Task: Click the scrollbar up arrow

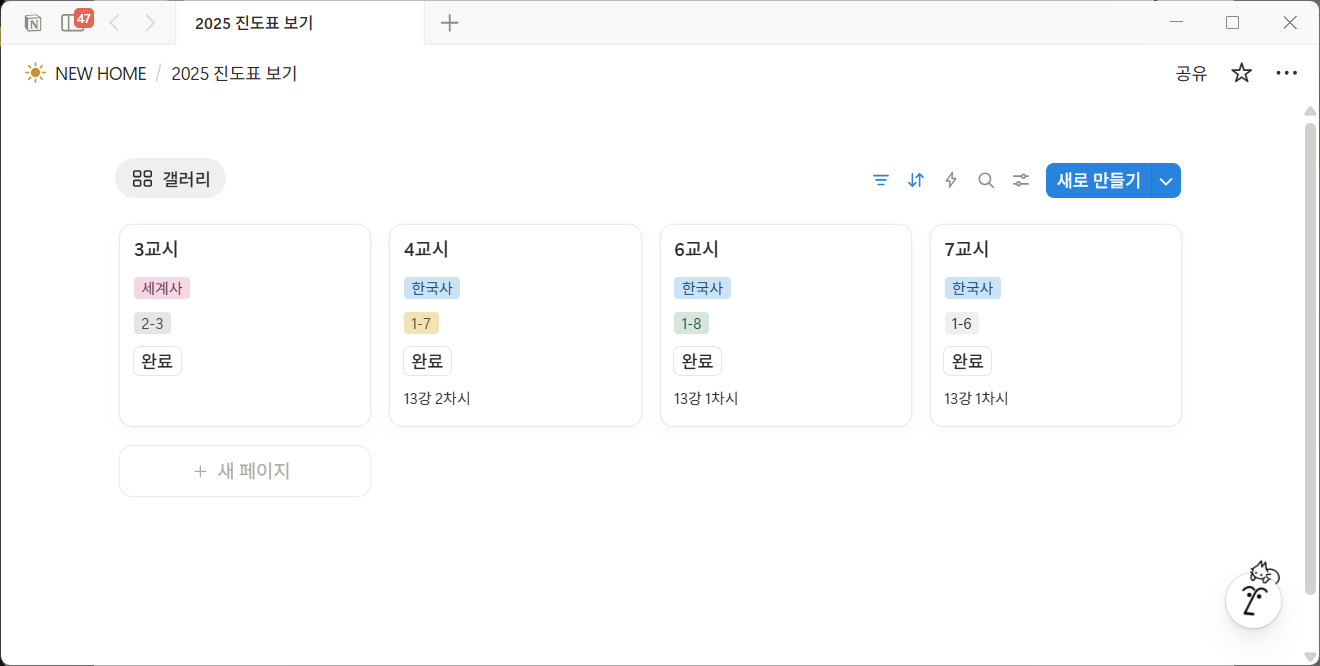Action: click(x=1311, y=111)
